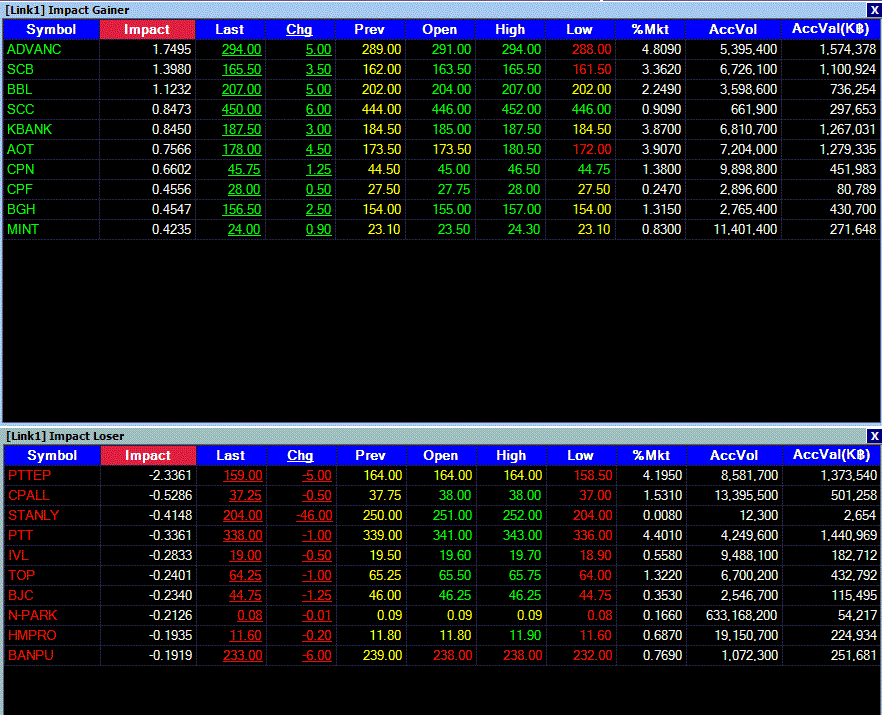Select KBANK symbol row
The height and width of the screenshot is (715, 882).
30,129
